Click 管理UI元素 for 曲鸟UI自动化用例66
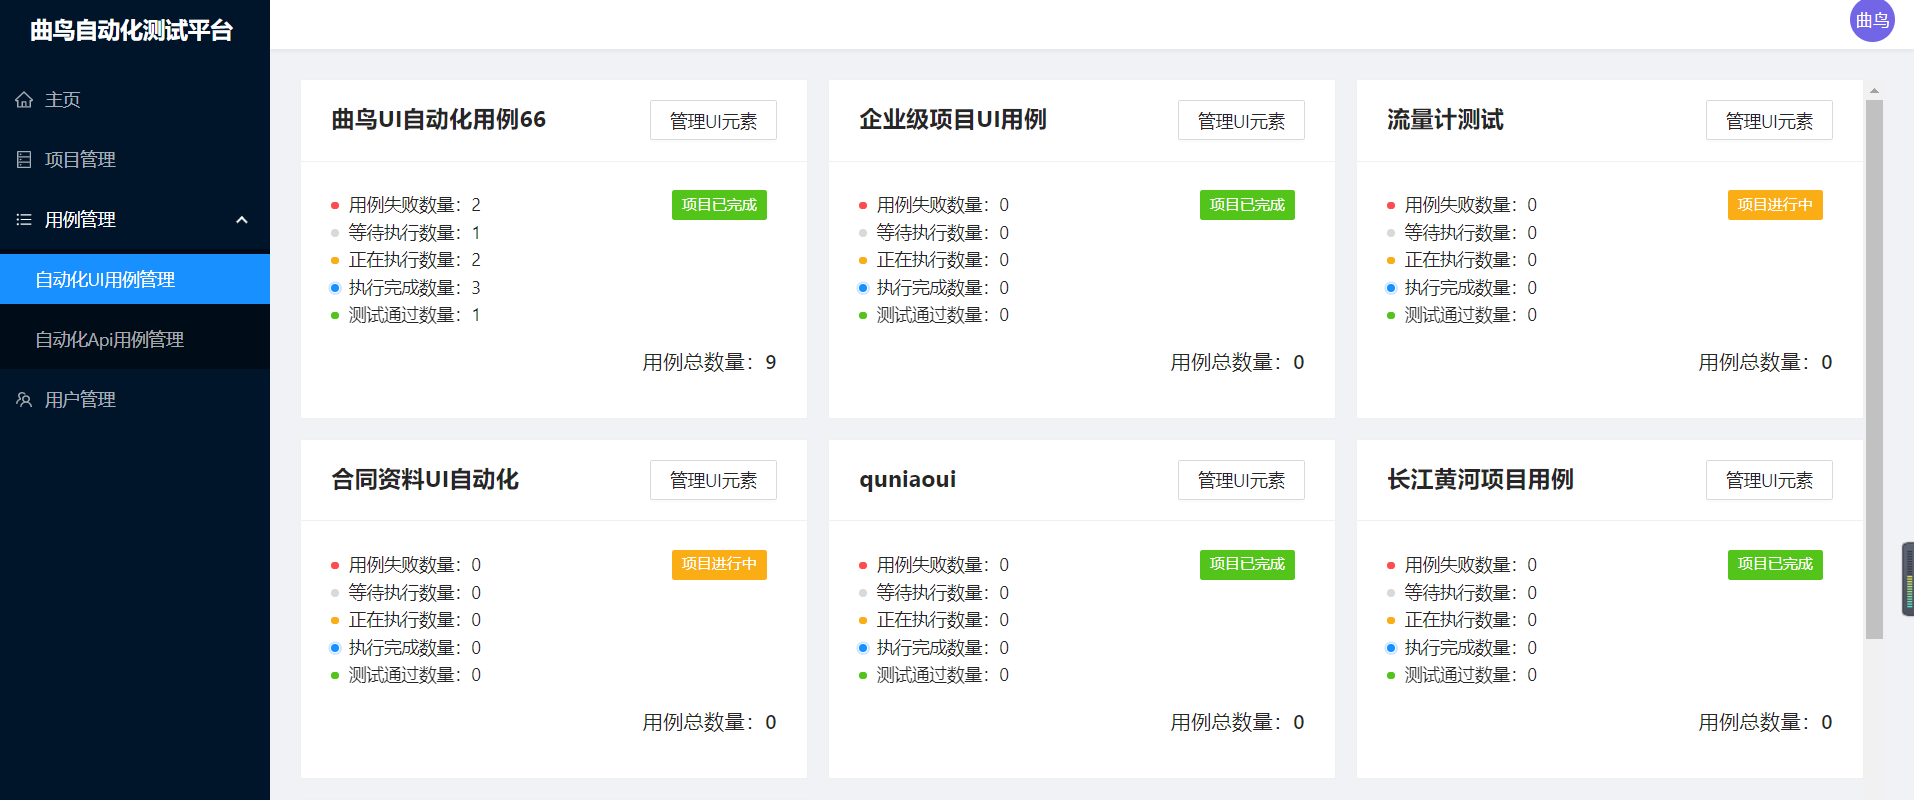1914x800 pixels. point(713,120)
